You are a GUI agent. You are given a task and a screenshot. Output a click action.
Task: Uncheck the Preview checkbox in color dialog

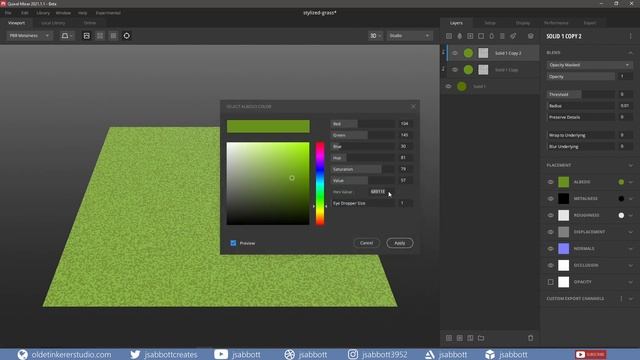click(233, 243)
